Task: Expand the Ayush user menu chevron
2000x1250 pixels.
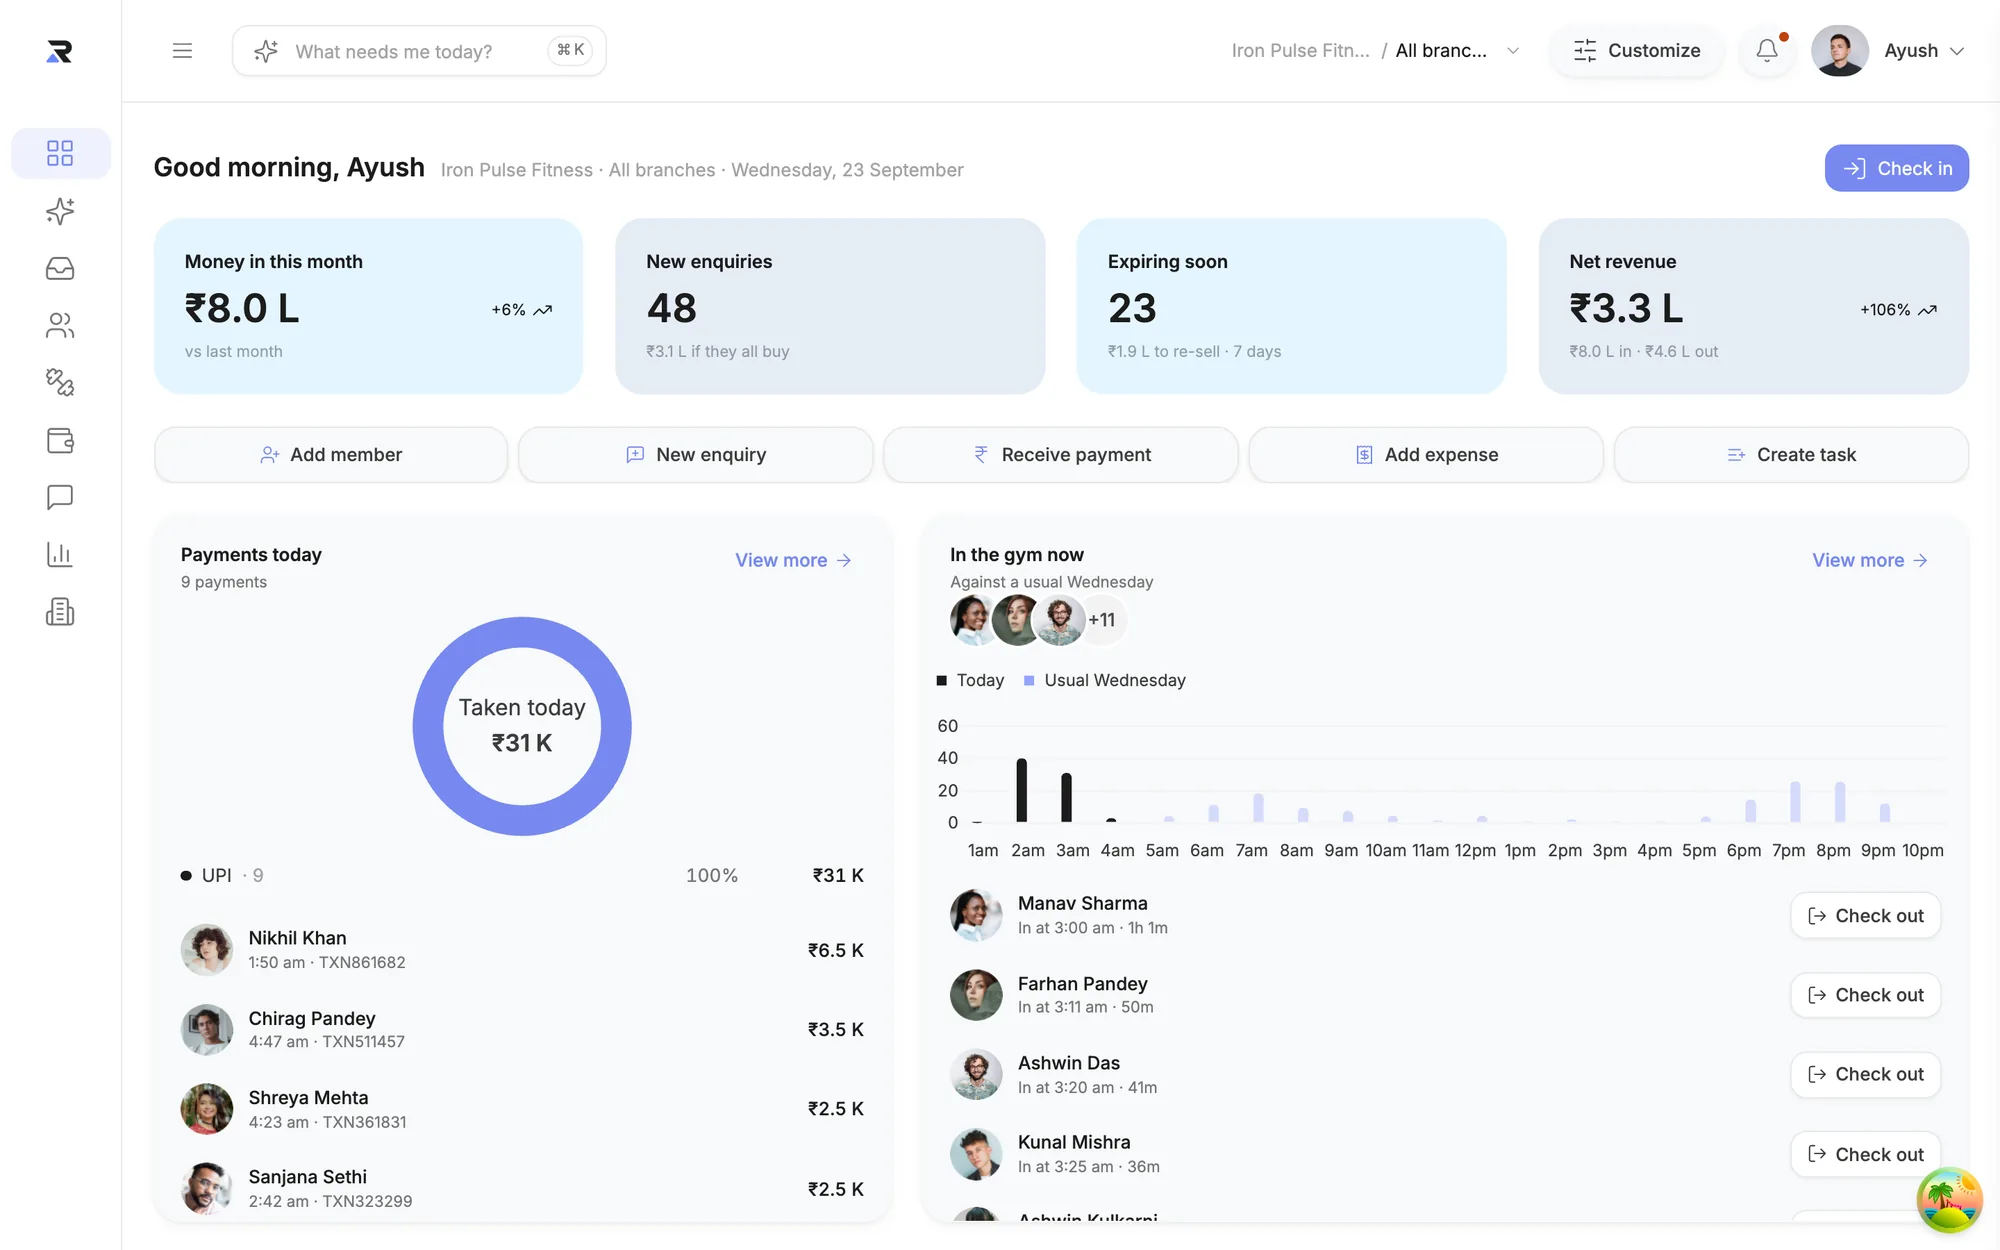Action: [1957, 51]
